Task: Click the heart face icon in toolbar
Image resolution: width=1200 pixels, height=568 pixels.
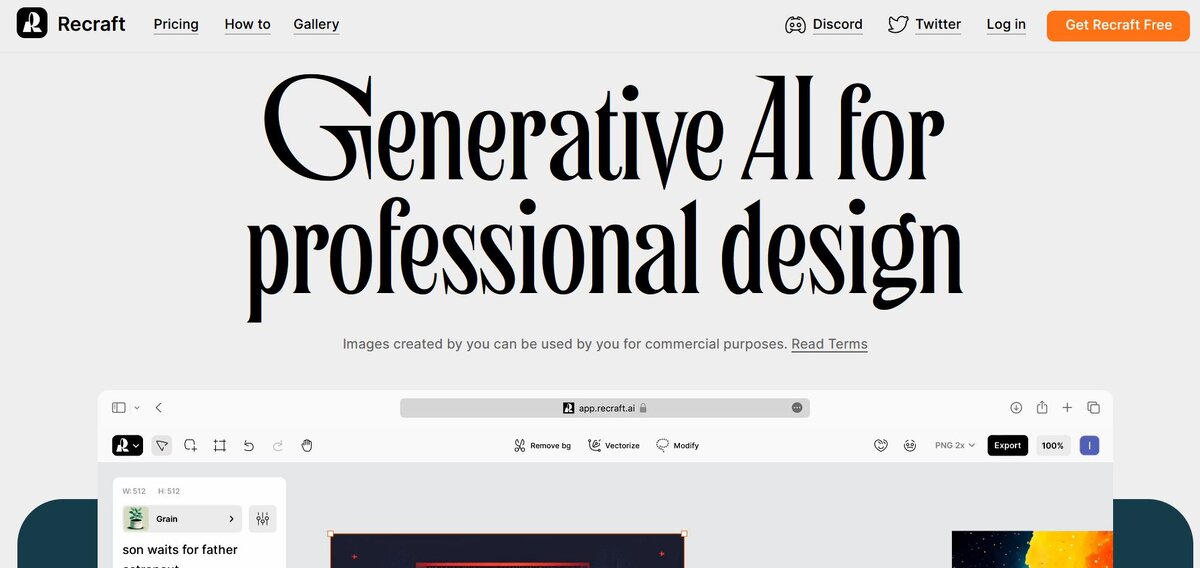Action: [x=881, y=445]
